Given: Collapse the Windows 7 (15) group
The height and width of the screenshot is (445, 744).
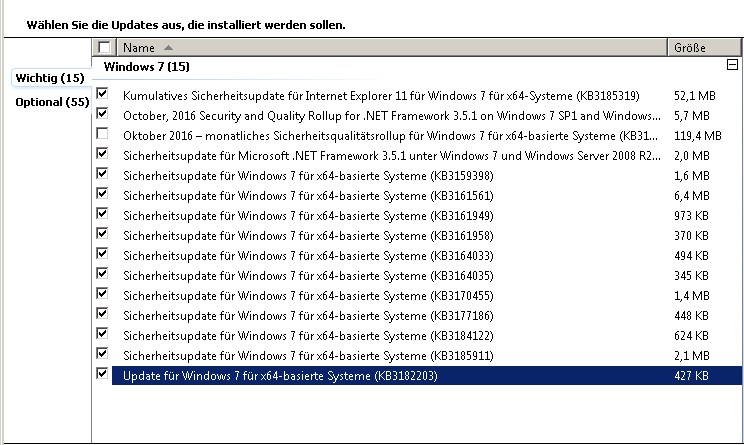Looking at the screenshot, I should coord(732,66).
